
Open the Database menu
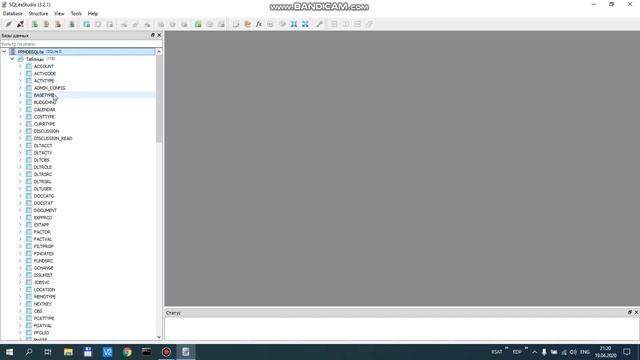pos(13,13)
